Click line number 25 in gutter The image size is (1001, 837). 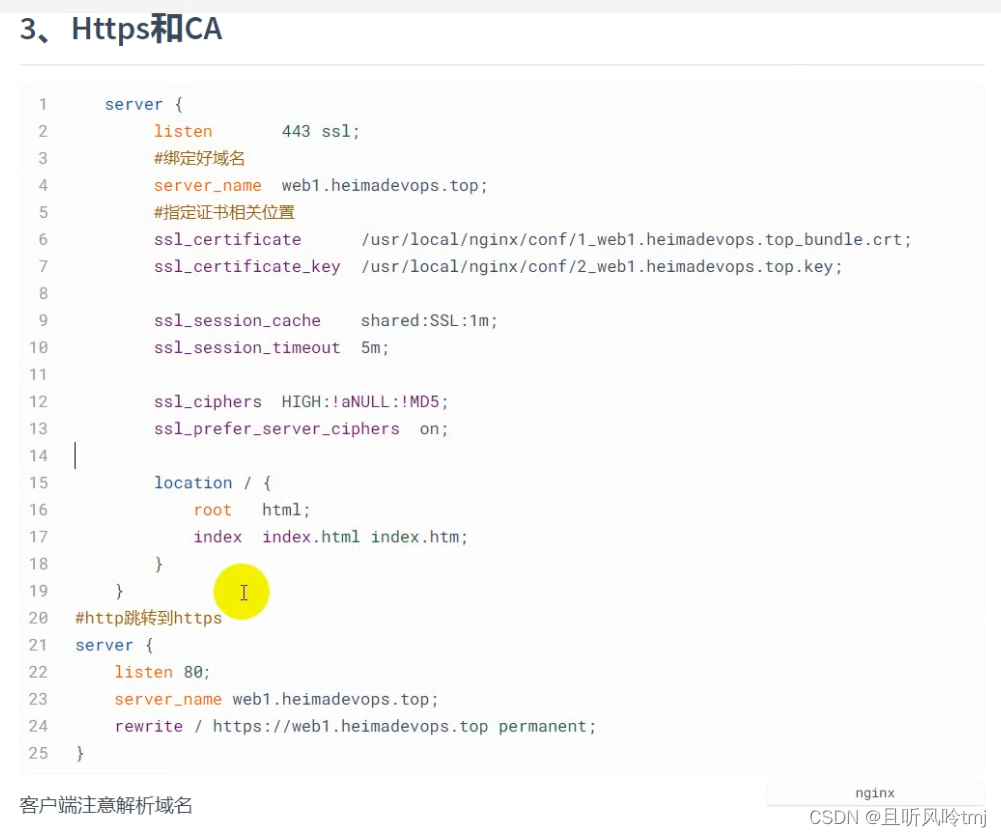point(38,753)
